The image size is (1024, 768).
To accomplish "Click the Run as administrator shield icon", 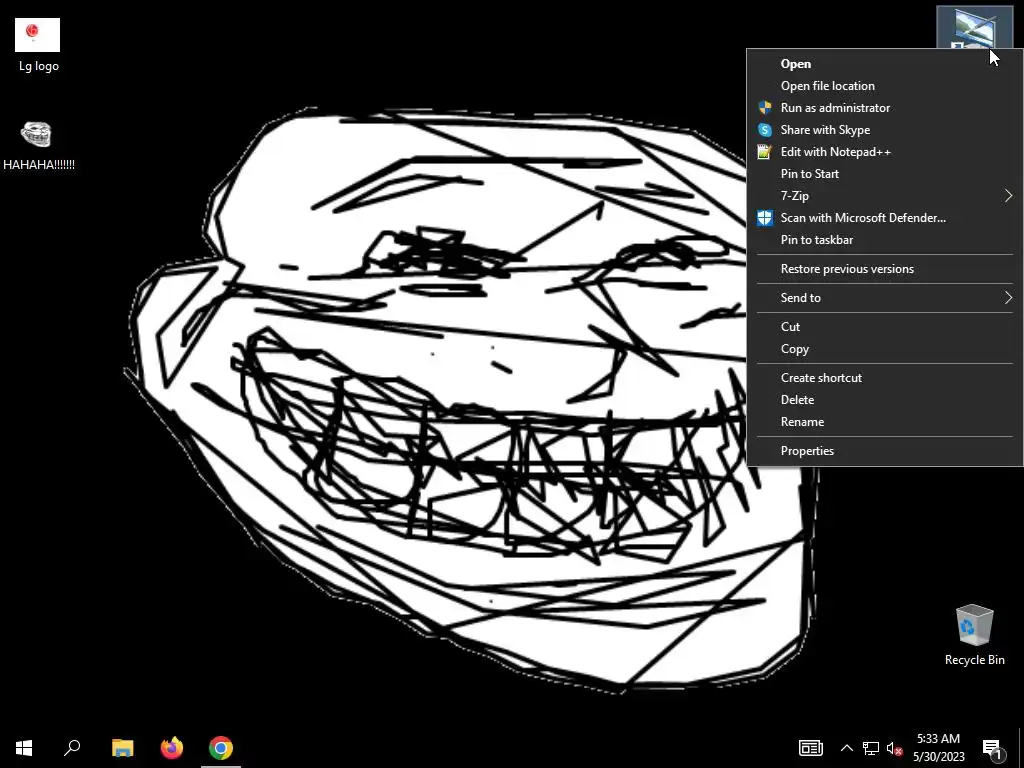I will tap(765, 108).
